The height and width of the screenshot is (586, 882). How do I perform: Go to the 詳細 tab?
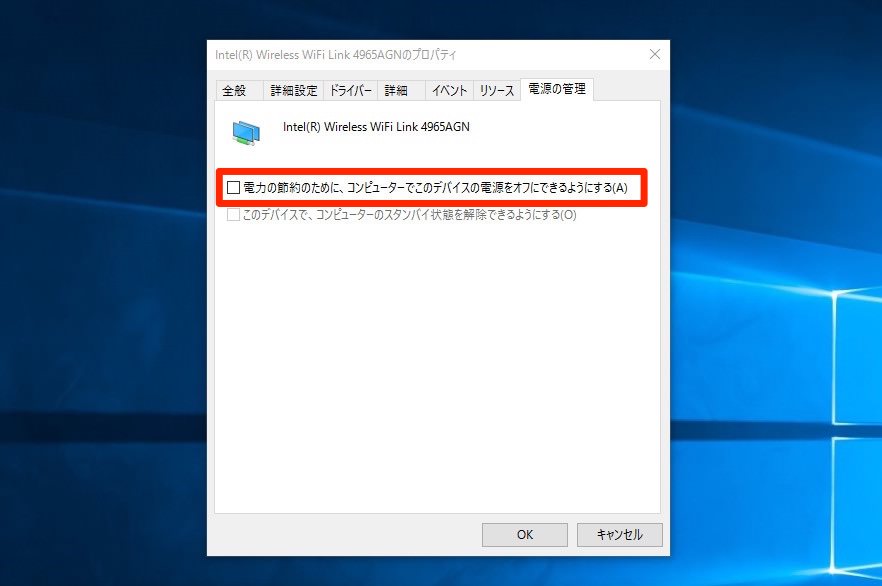pos(400,91)
